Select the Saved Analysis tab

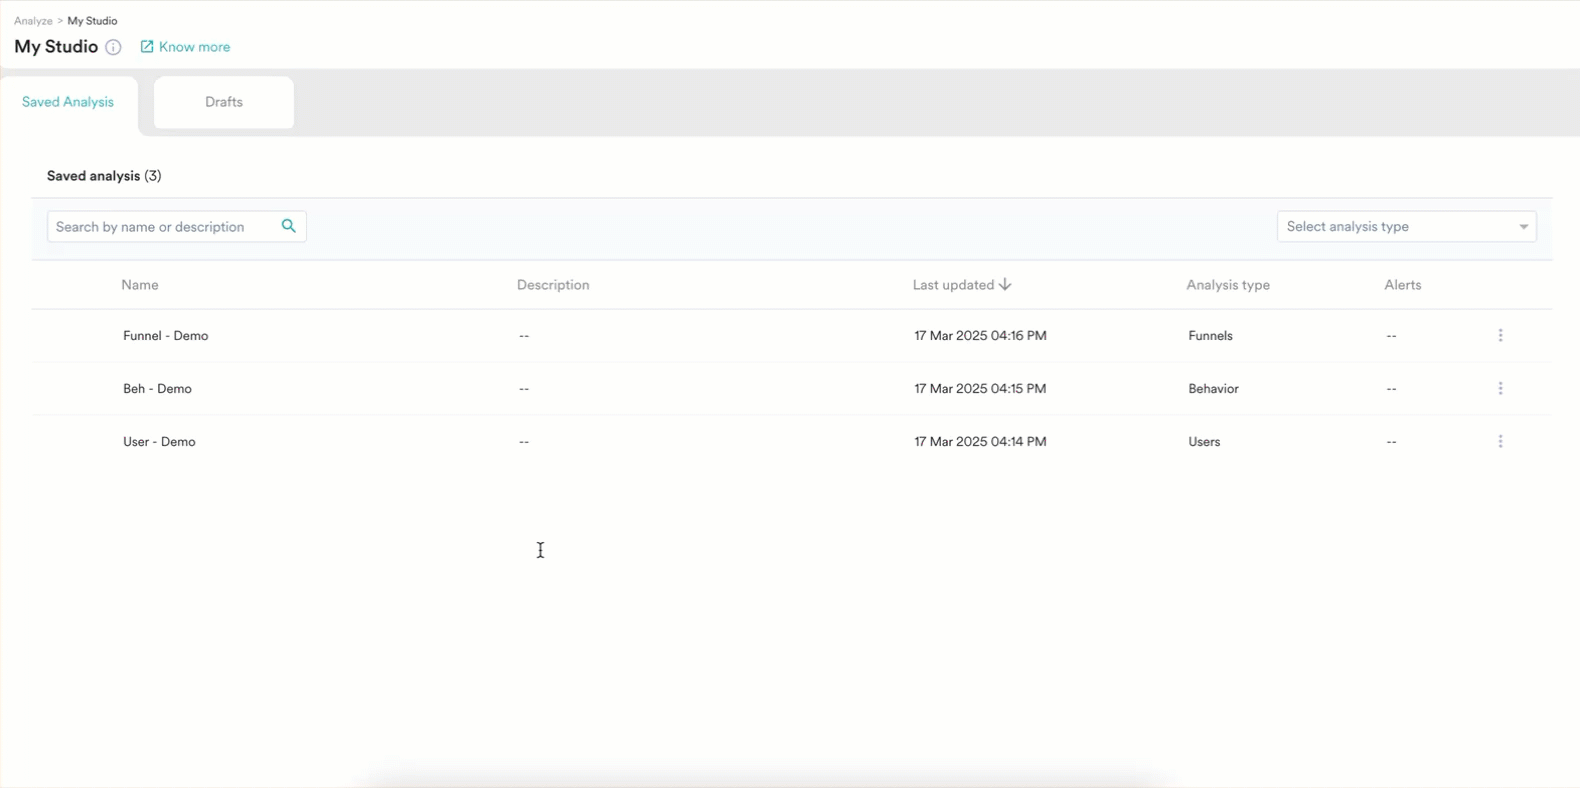tap(68, 102)
